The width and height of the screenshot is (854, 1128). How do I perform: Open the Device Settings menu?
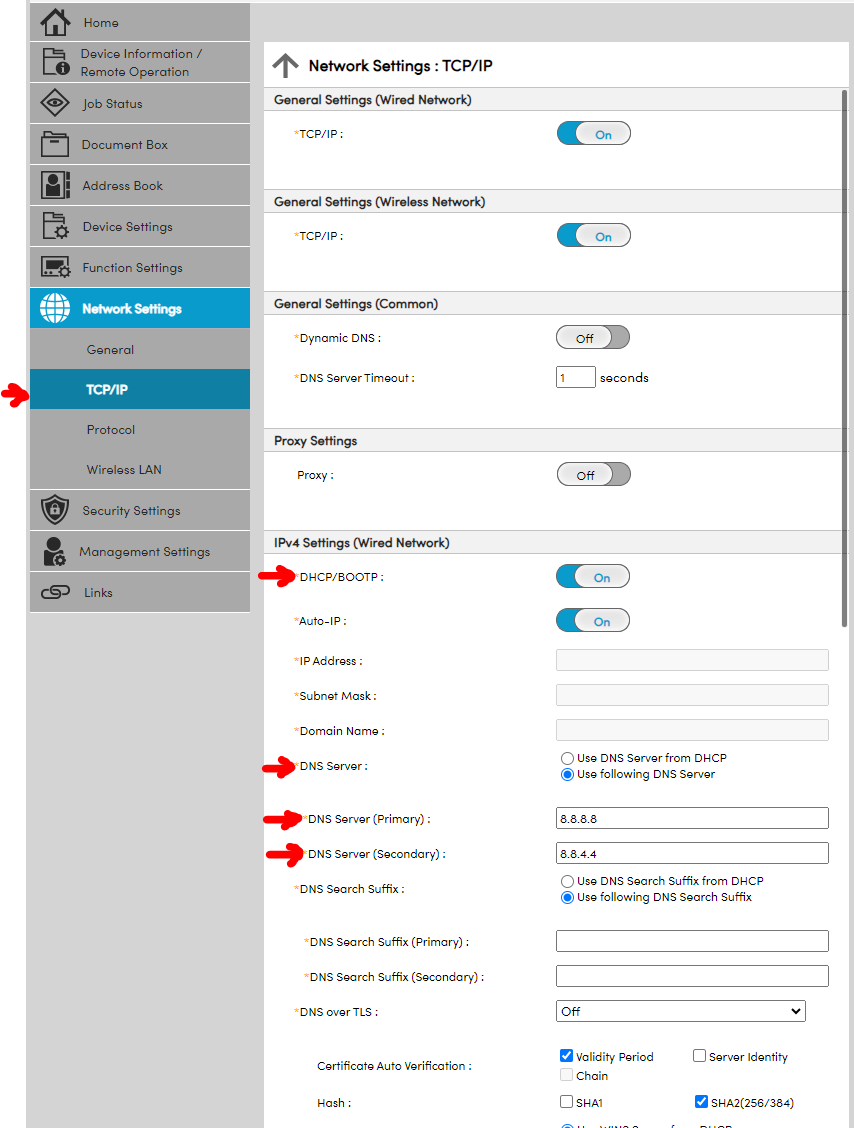(x=140, y=226)
